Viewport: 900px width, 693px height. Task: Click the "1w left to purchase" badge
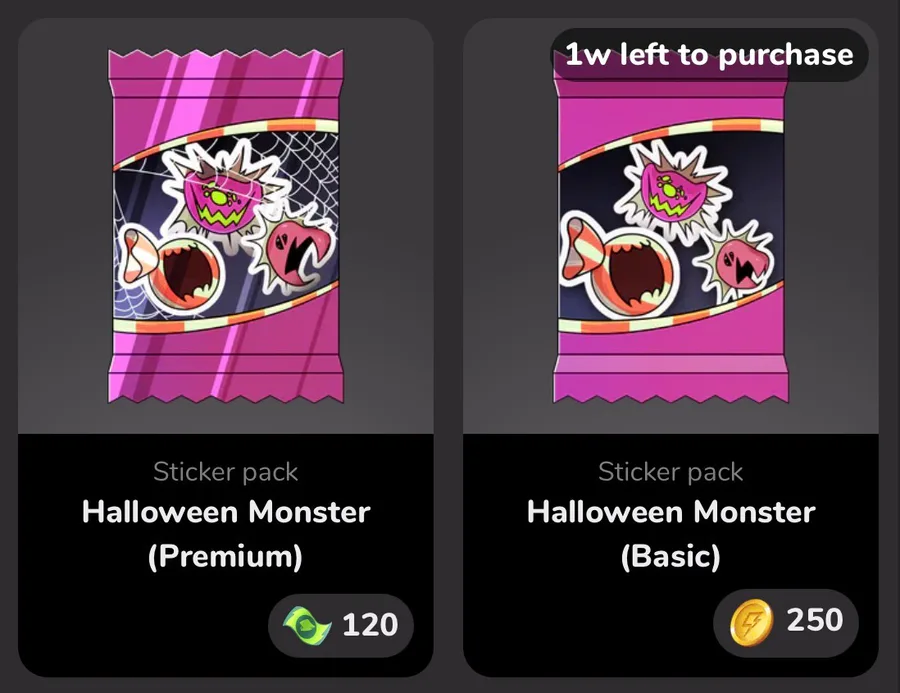[x=709, y=55]
